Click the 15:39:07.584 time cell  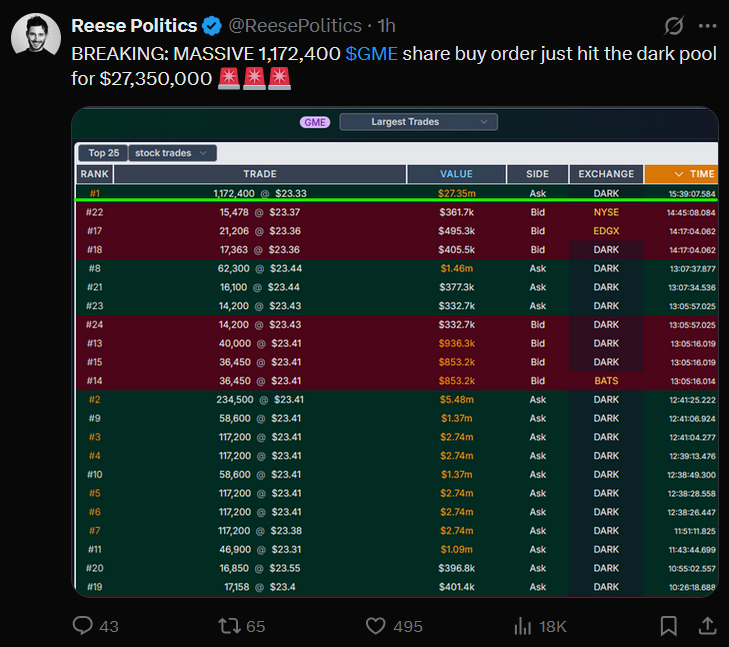pyautogui.click(x=692, y=194)
